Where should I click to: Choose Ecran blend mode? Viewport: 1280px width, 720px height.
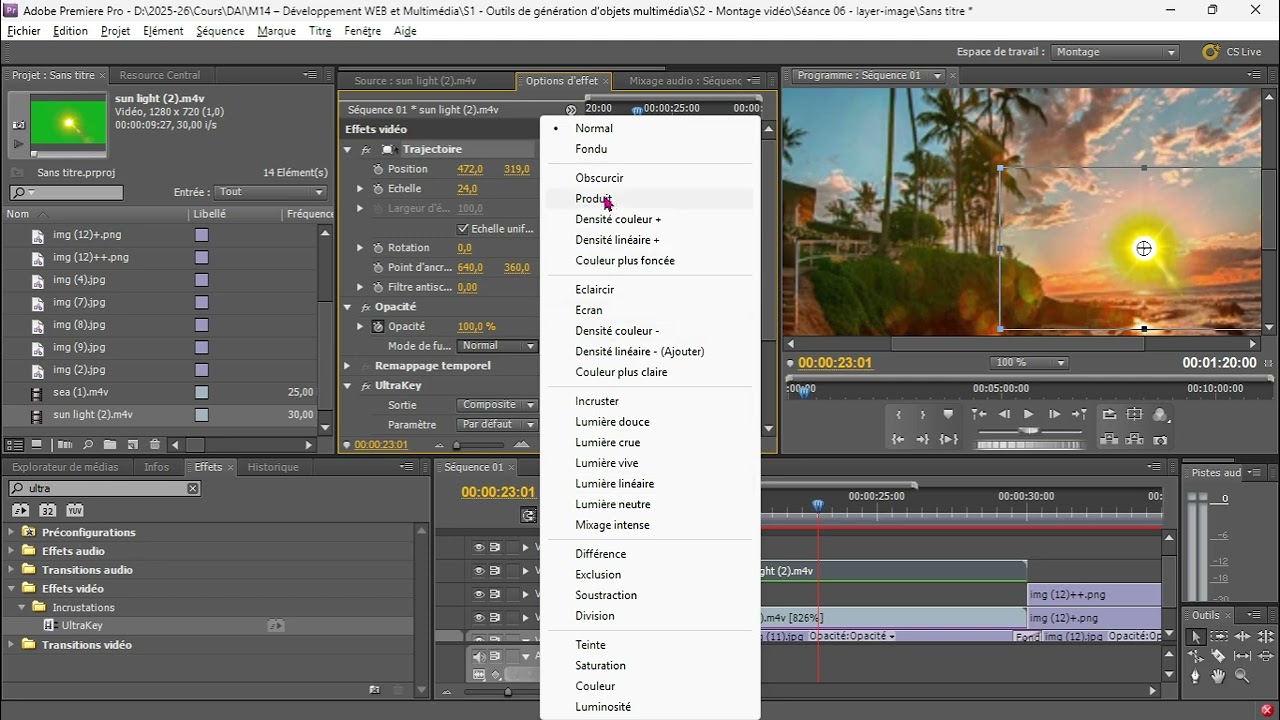589,310
